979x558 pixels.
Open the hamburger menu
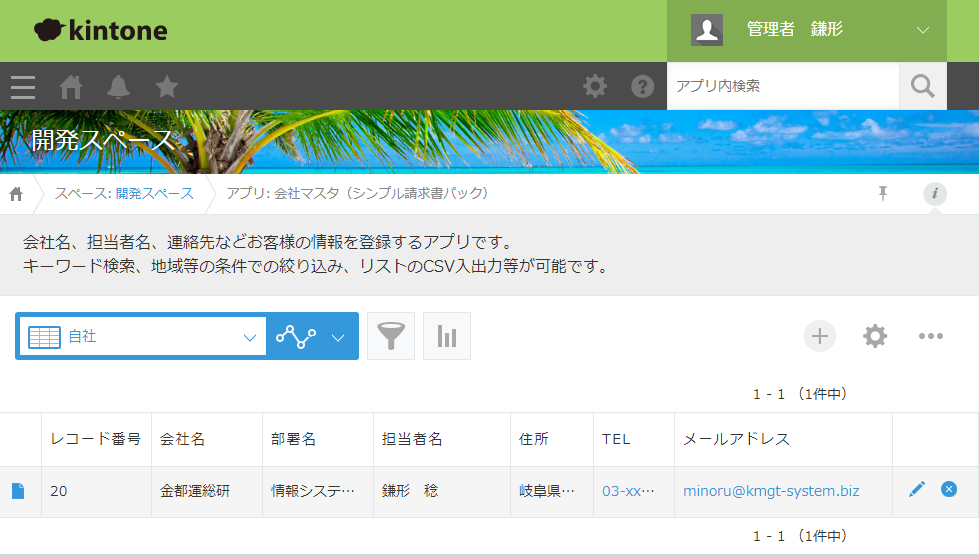click(x=23, y=87)
